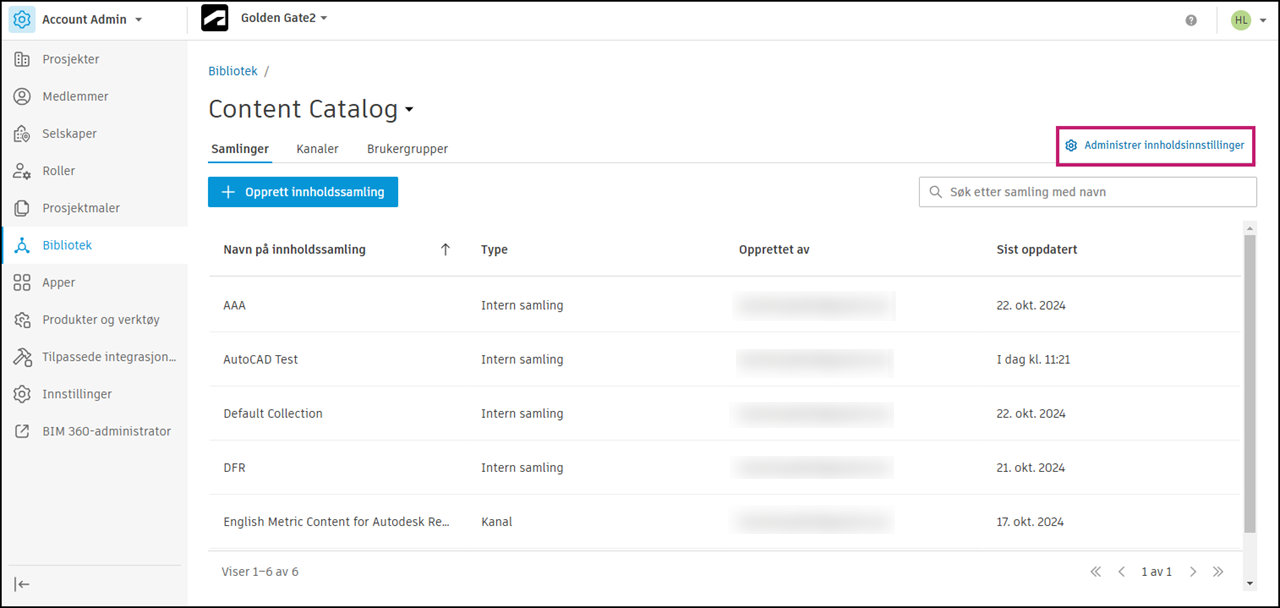Viewport: 1280px width, 608px height.
Task: Click the Autodesk logo next to Golden Gate2
Action: [x=215, y=19]
